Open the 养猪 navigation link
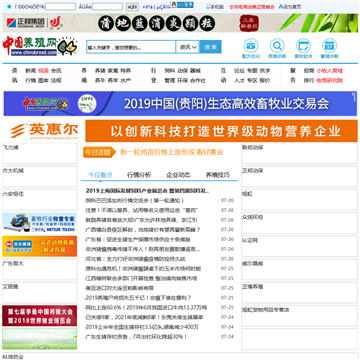The height and width of the screenshot is (360, 360). tap(100, 71)
